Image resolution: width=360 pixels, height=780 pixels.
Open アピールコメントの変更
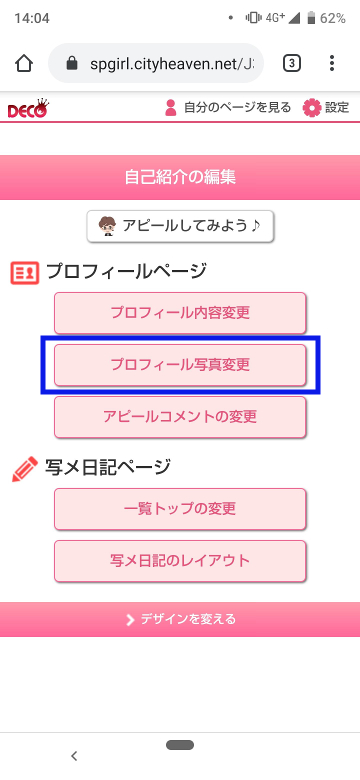(x=180, y=417)
